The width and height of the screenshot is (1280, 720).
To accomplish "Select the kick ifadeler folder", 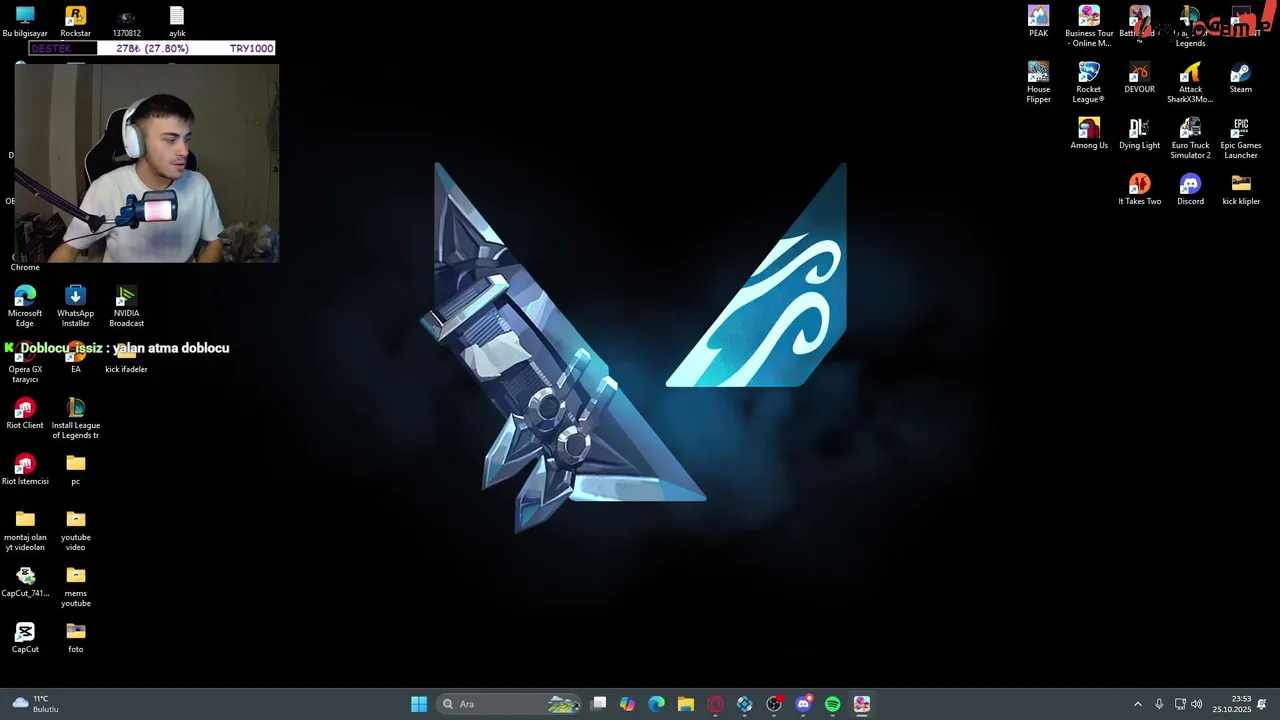I will pyautogui.click(x=126, y=357).
